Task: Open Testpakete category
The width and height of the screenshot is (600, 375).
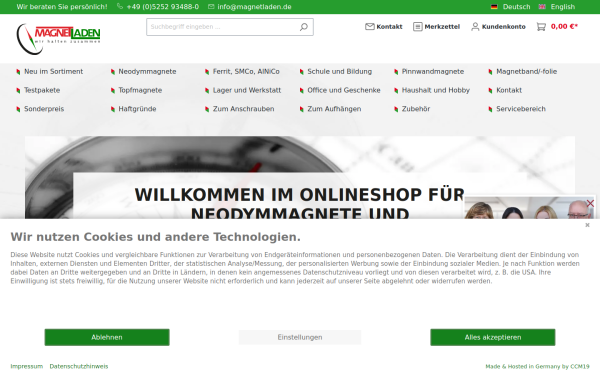Action: 42,90
